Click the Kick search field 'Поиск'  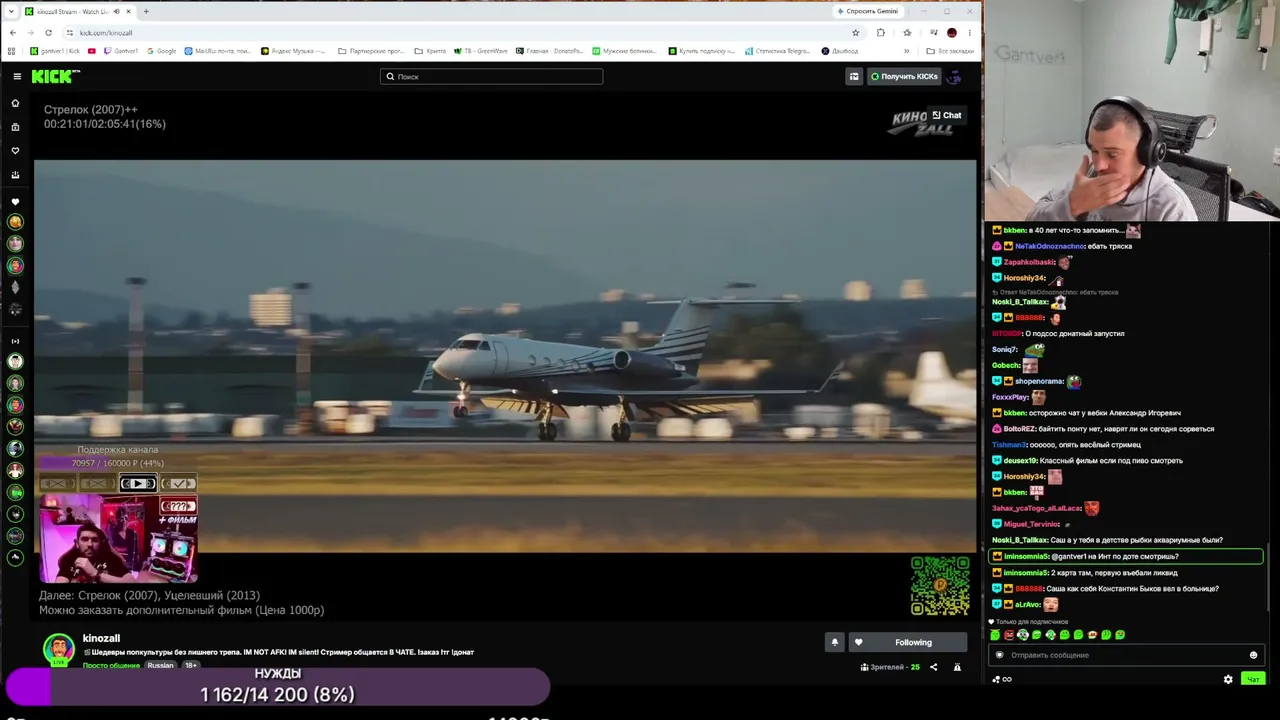pos(491,76)
